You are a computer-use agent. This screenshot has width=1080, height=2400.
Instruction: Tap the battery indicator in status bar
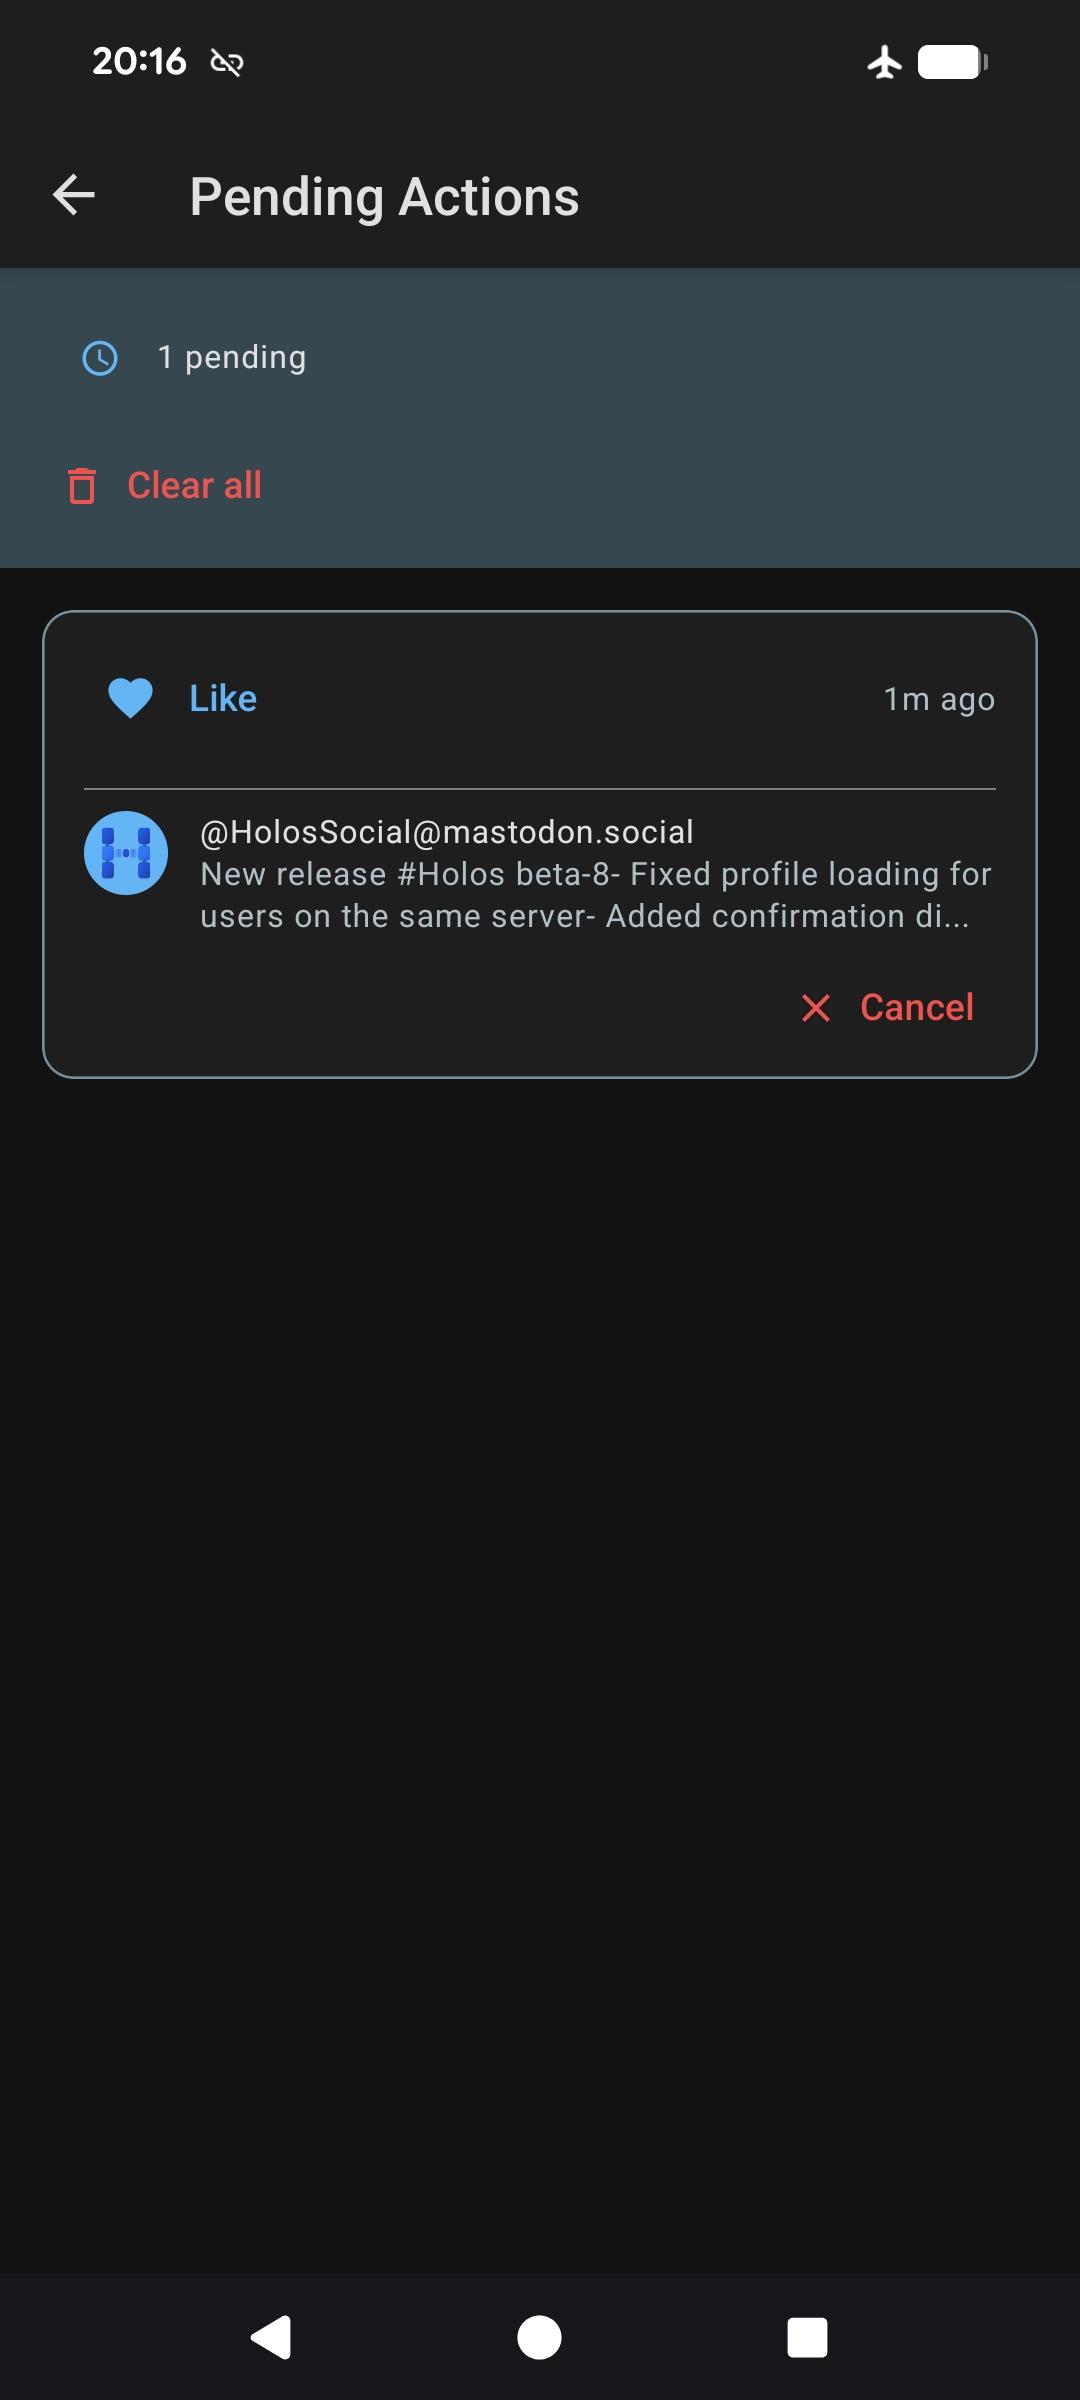tap(952, 62)
